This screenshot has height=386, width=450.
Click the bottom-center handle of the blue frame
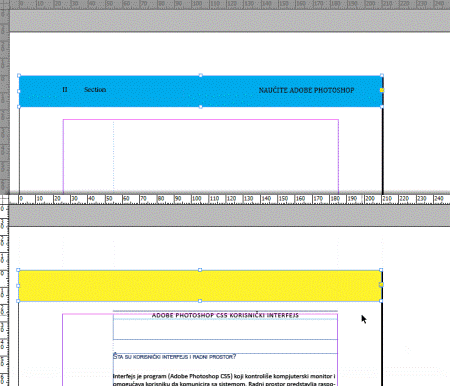tap(201, 107)
